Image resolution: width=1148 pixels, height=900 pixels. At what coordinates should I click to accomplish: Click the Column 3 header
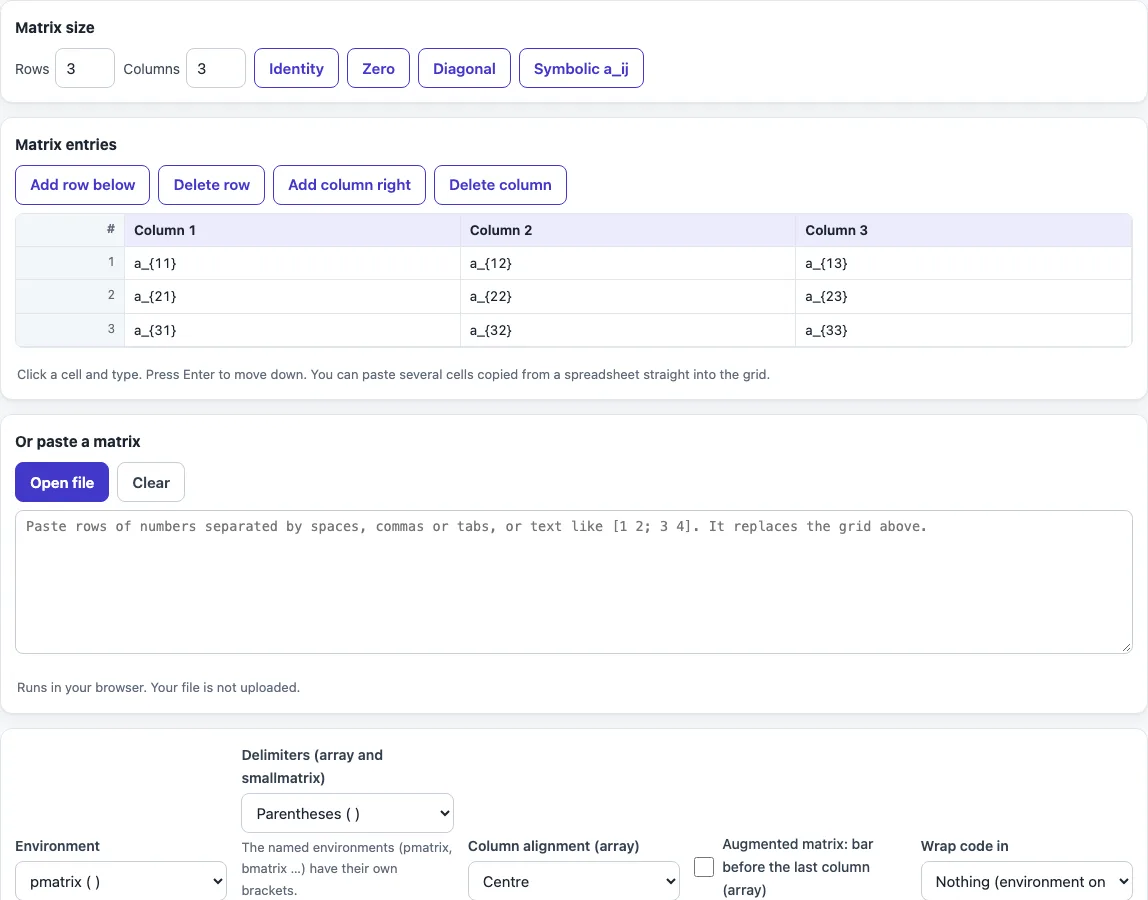964,230
